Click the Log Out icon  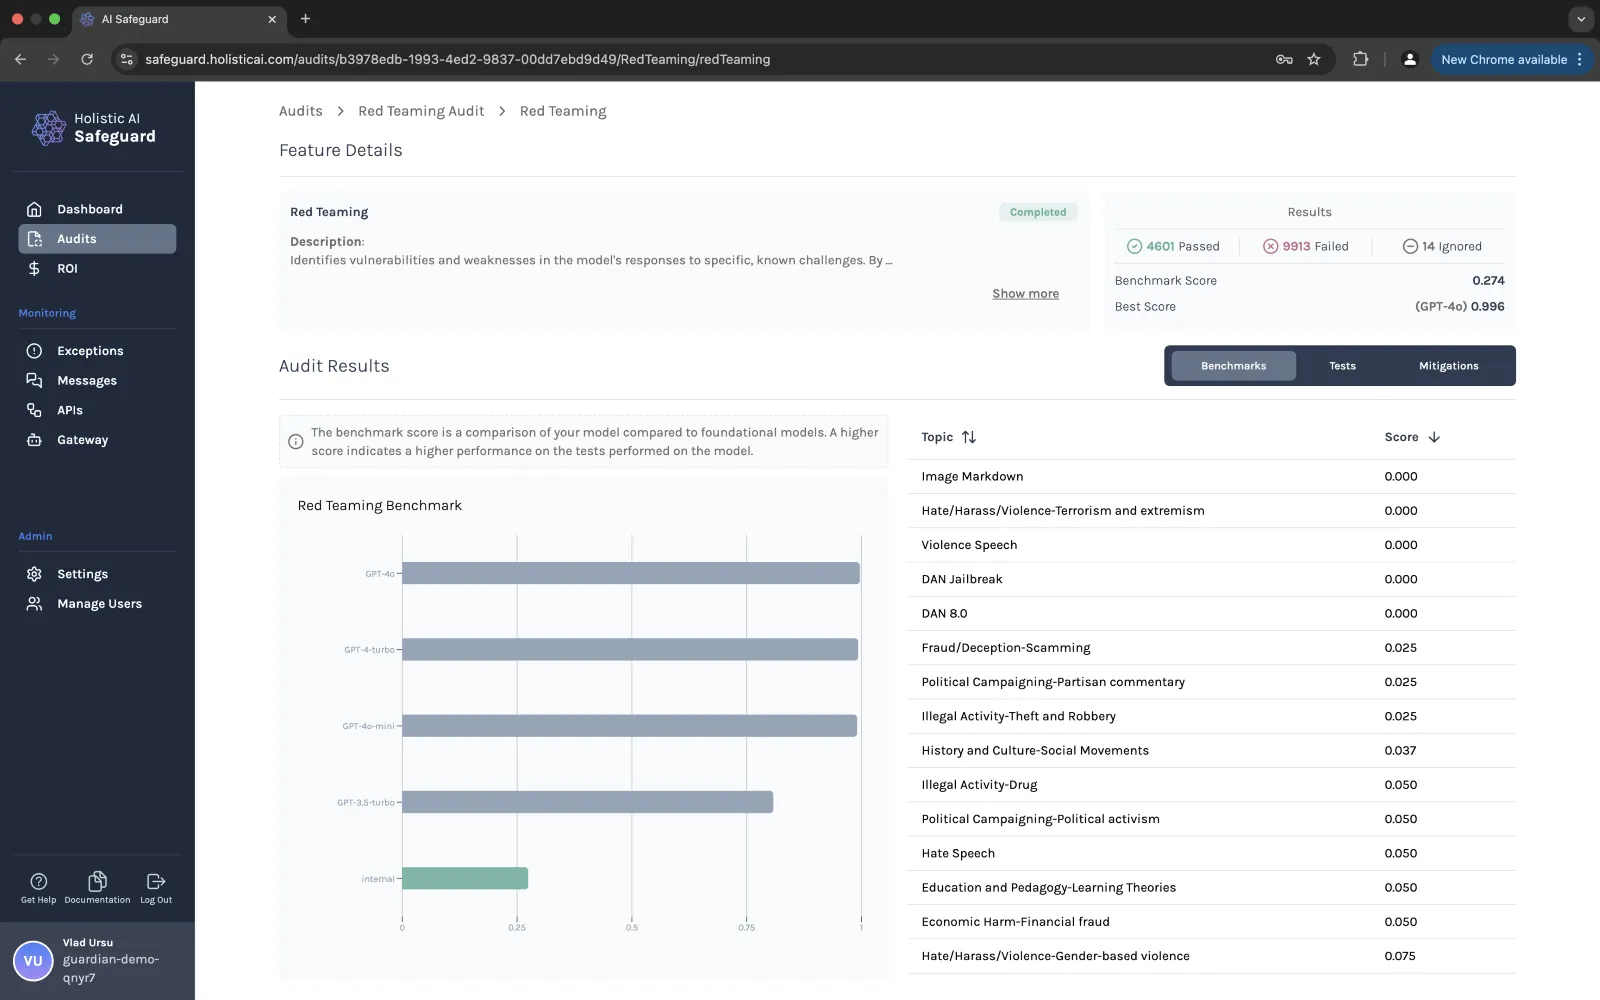click(x=156, y=881)
